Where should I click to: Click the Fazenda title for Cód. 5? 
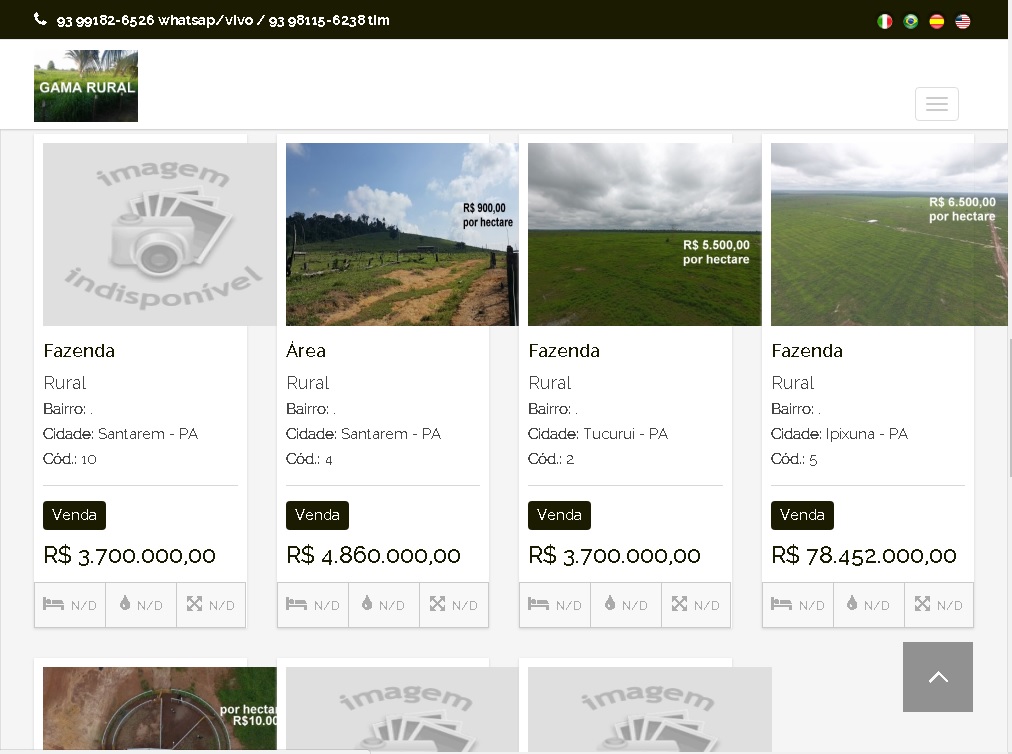click(807, 351)
